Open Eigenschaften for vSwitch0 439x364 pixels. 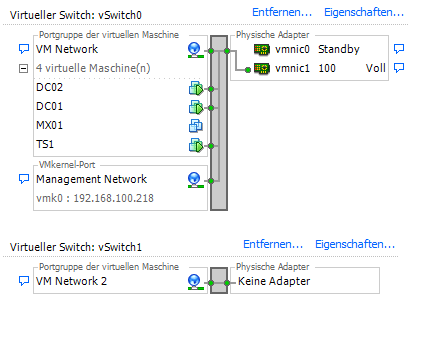(364, 12)
